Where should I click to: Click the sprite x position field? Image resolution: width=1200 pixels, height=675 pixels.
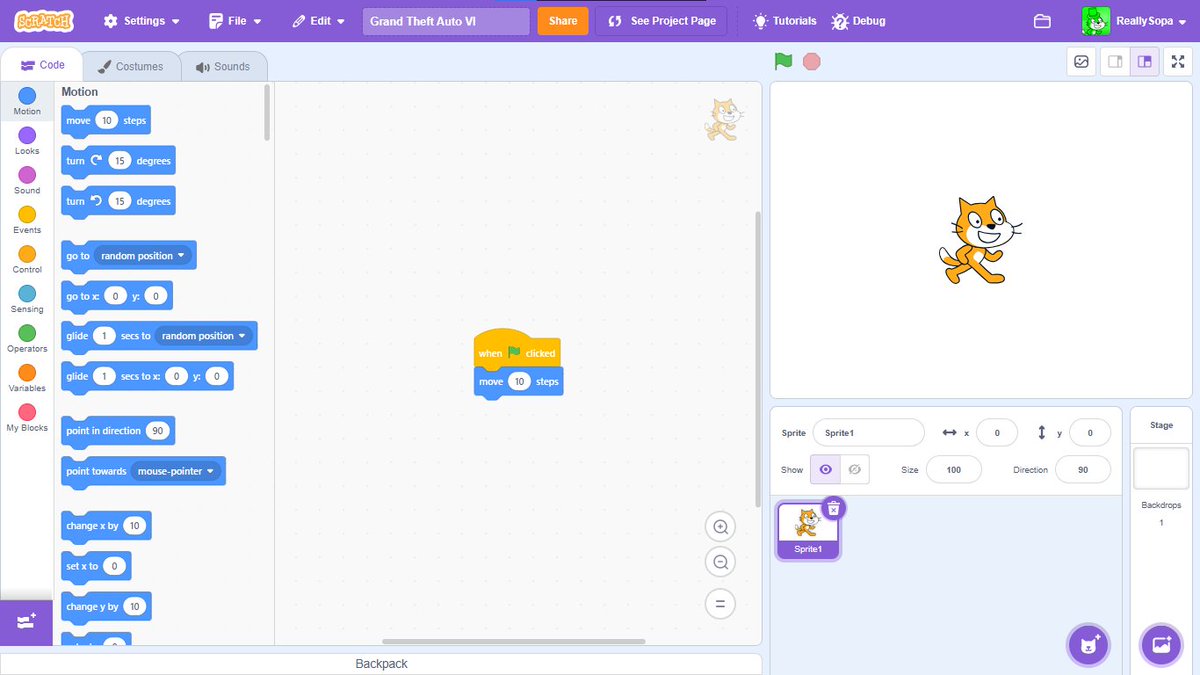[x=997, y=433]
